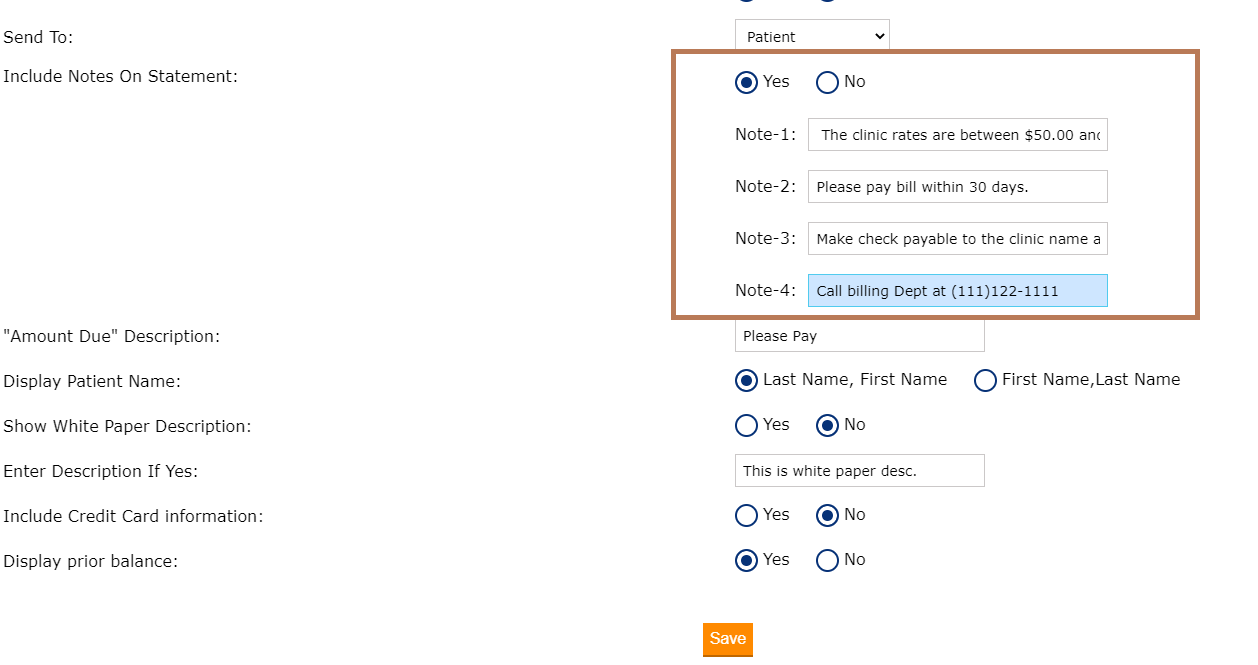Select Yes for Include Notes On Statement
The image size is (1258, 665).
click(746, 82)
